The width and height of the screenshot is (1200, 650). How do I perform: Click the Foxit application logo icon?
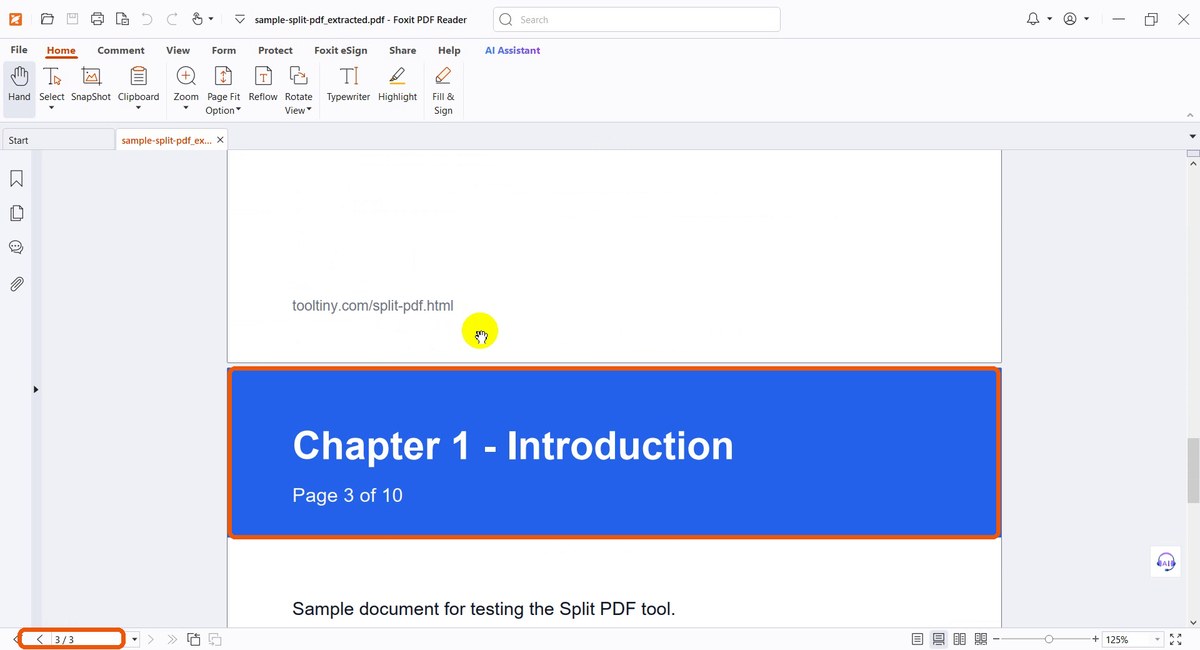click(x=16, y=19)
